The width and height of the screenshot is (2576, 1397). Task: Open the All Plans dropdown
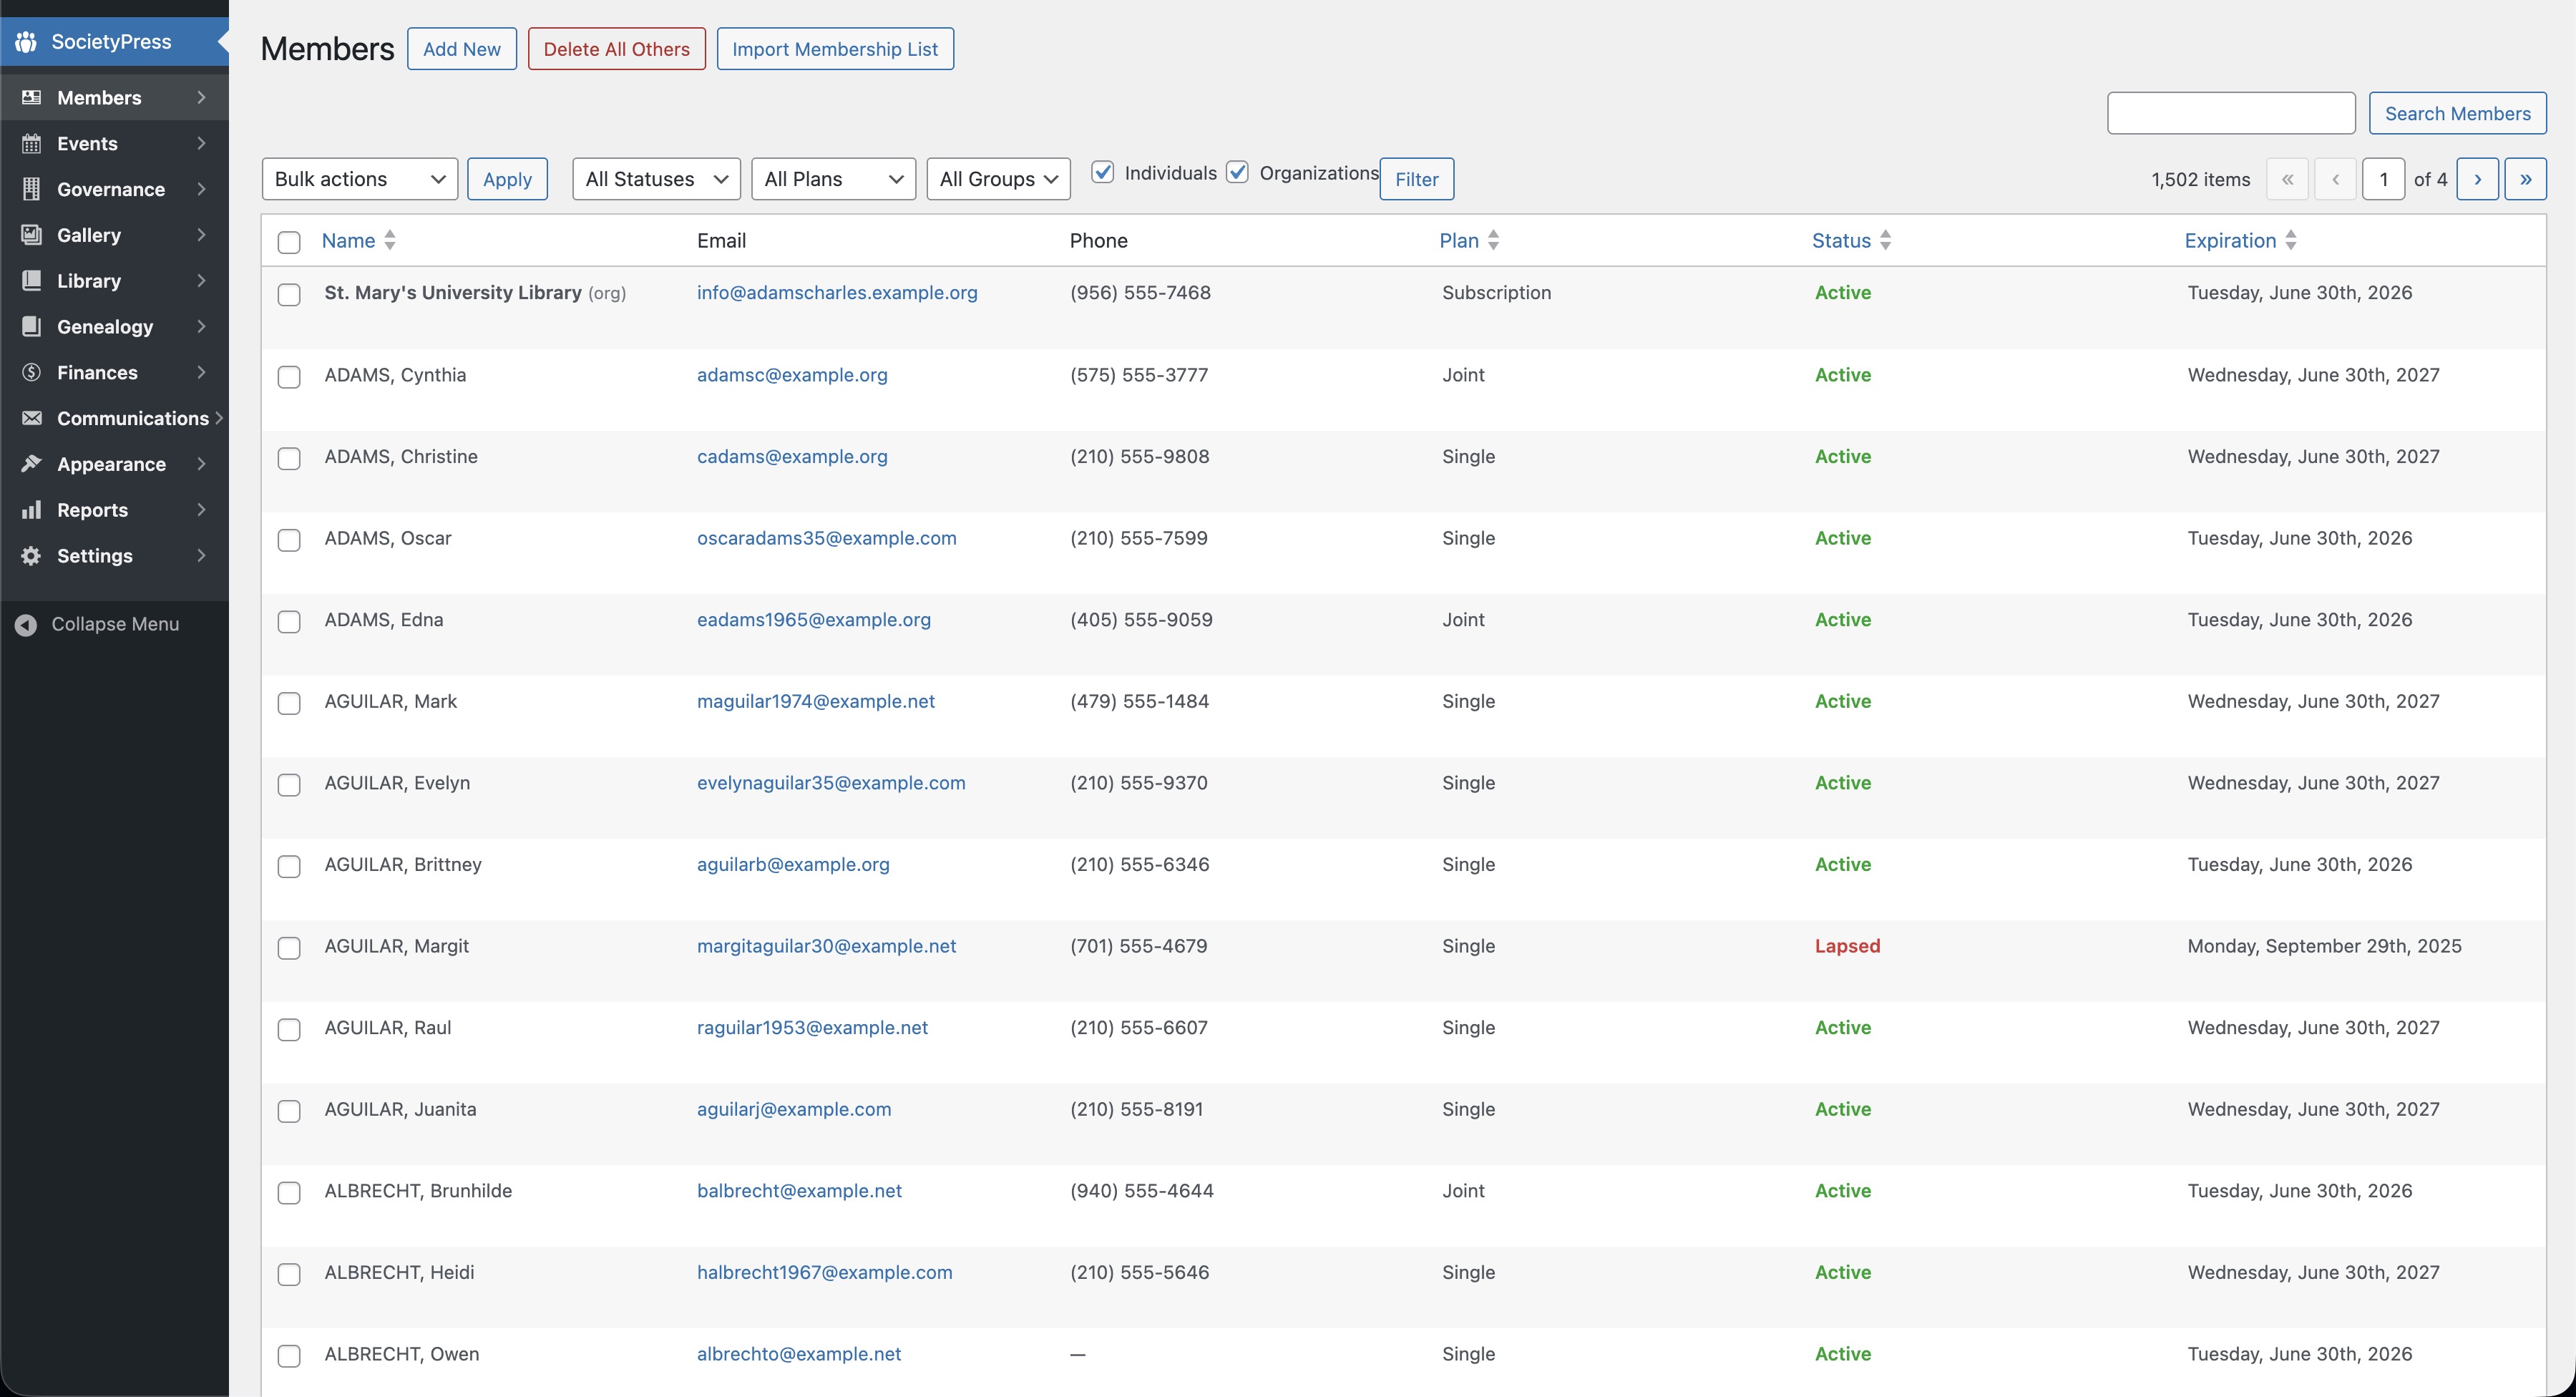[833, 179]
